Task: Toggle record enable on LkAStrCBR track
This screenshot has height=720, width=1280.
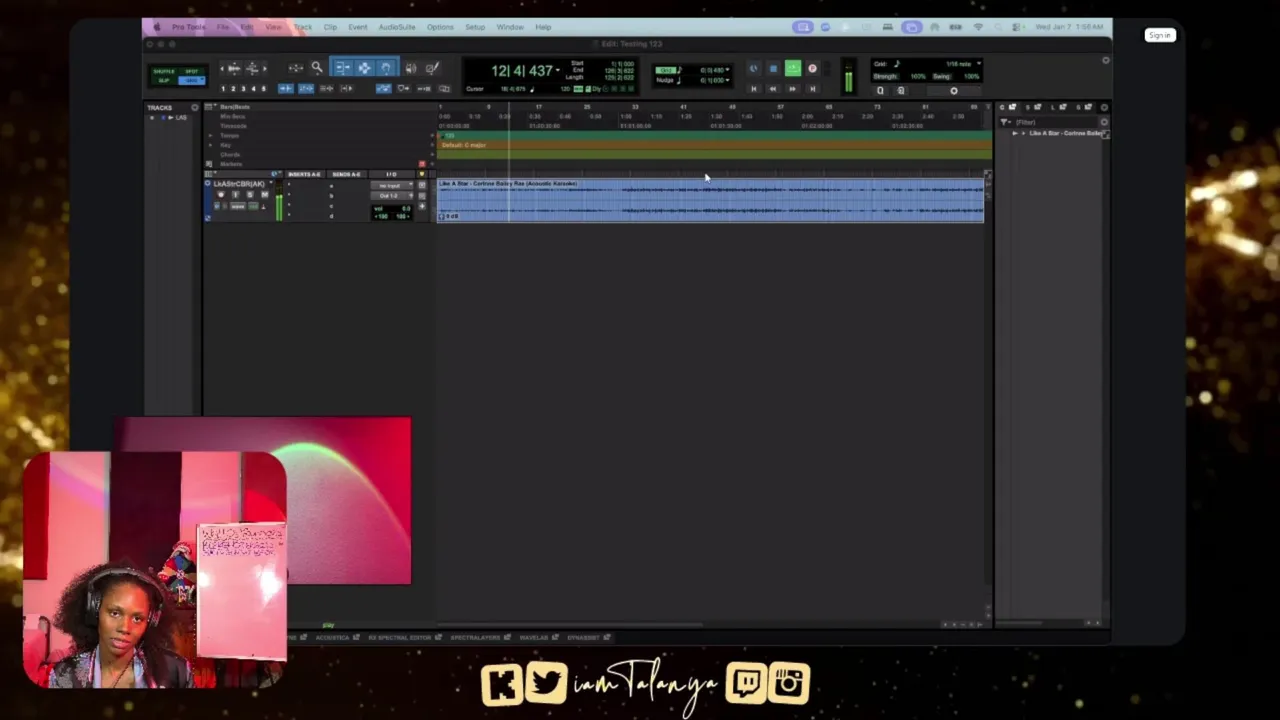Action: pyautogui.click(x=221, y=195)
